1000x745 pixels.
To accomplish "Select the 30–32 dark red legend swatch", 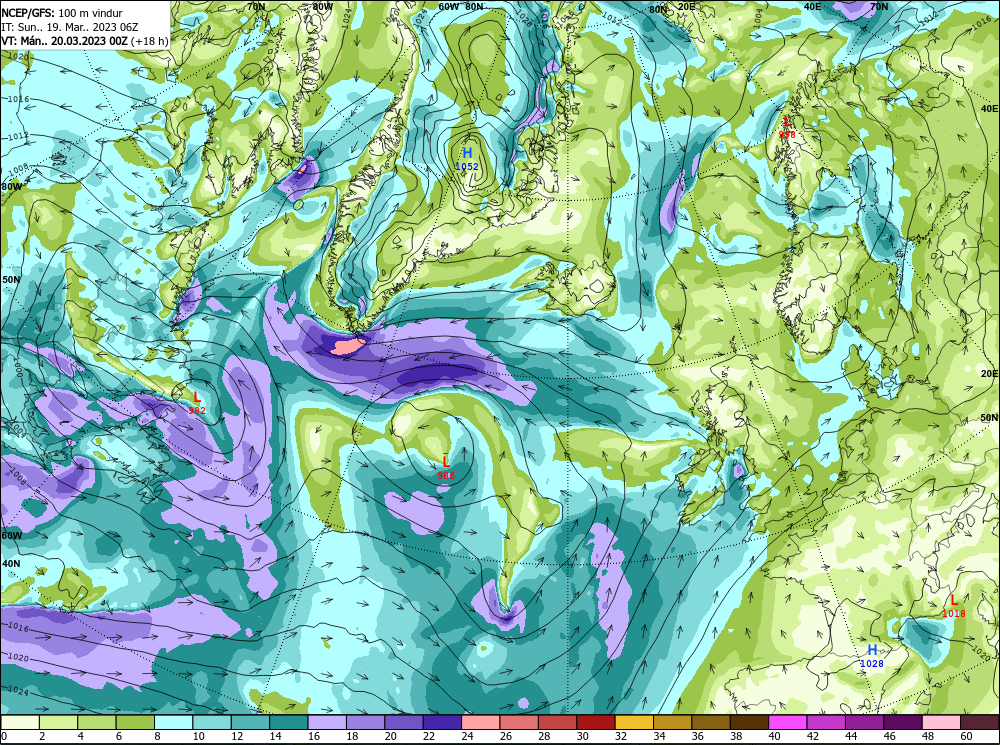I will (596, 722).
